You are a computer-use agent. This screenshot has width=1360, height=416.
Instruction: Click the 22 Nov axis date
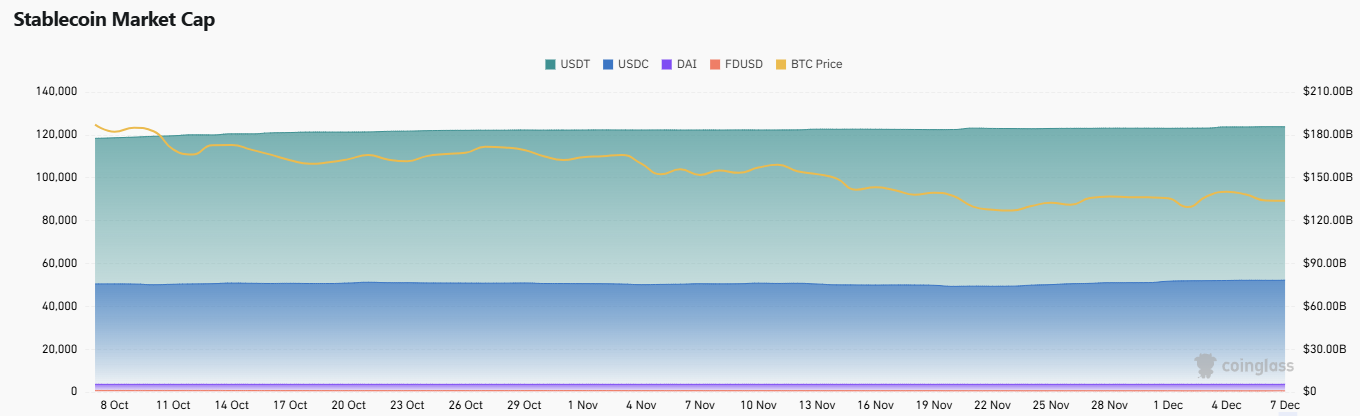[992, 405]
